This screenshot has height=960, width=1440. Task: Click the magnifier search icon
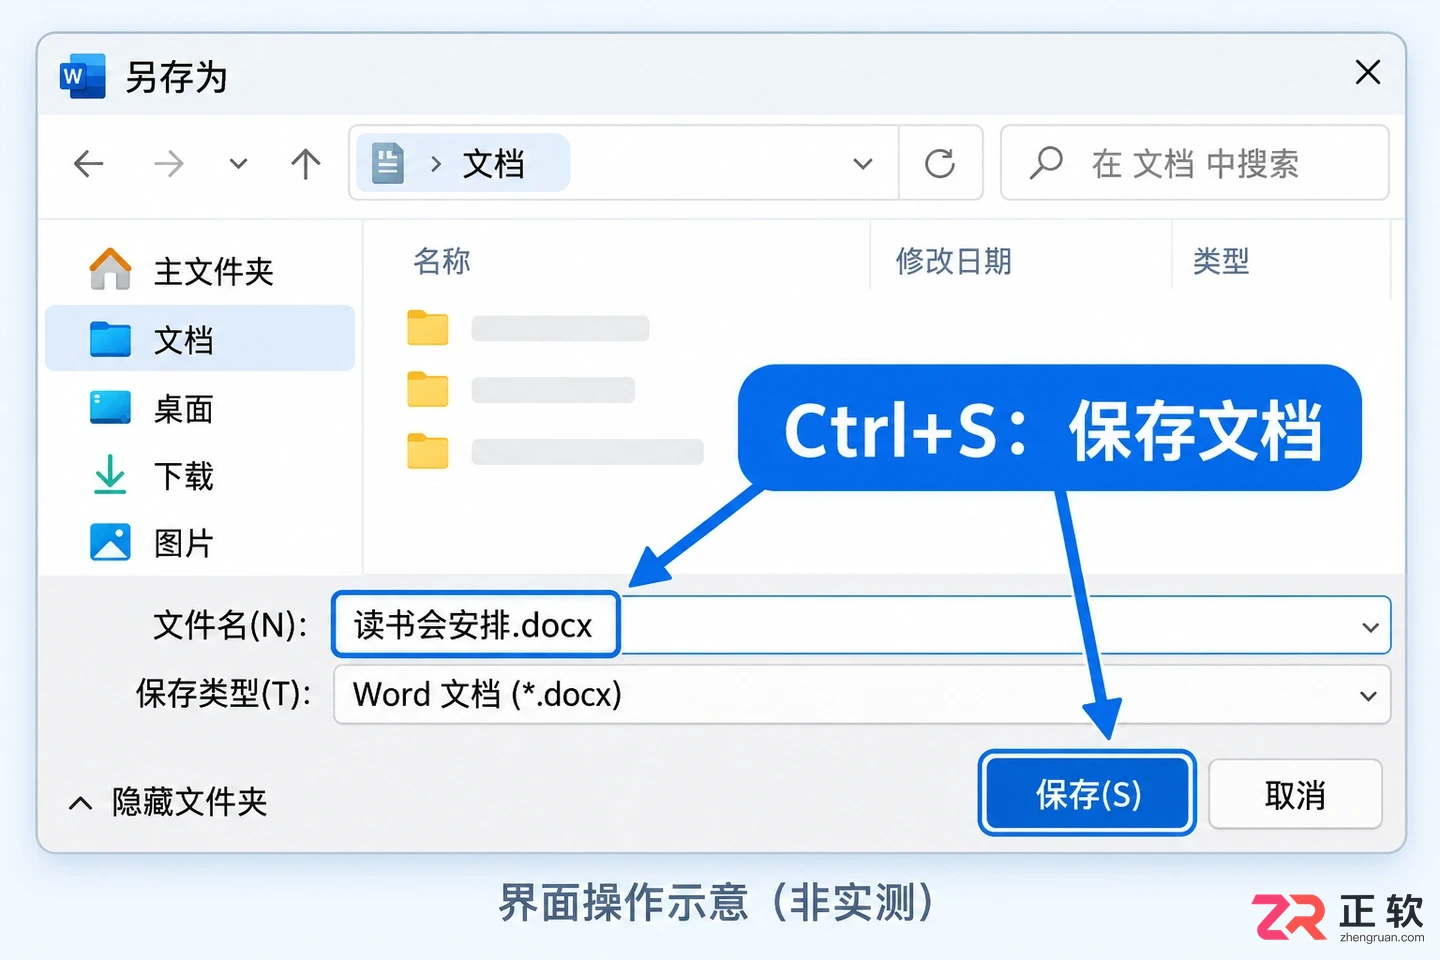pyautogui.click(x=1047, y=163)
